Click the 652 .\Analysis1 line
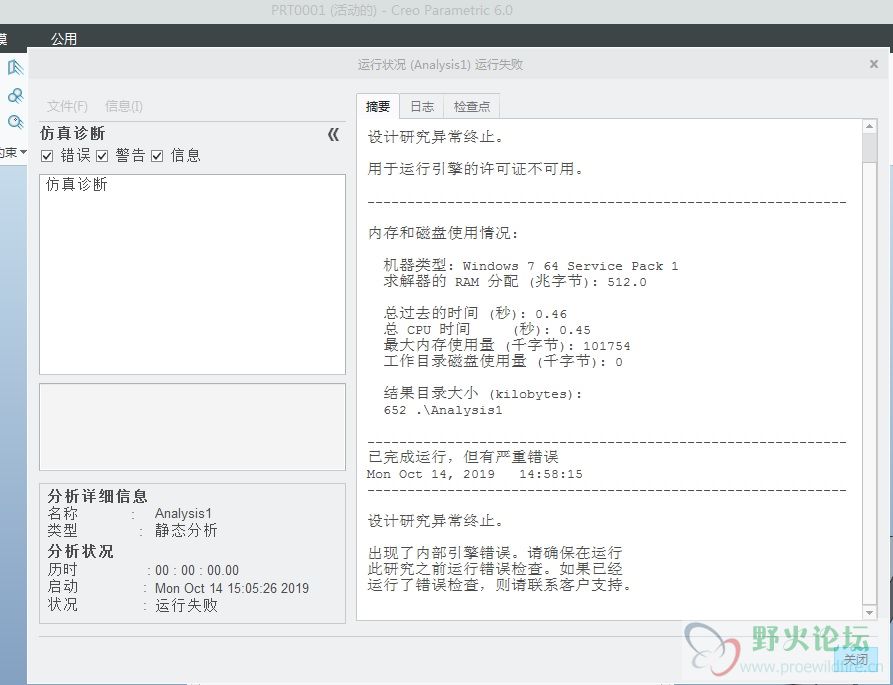Viewport: 893px width, 685px height. (443, 410)
